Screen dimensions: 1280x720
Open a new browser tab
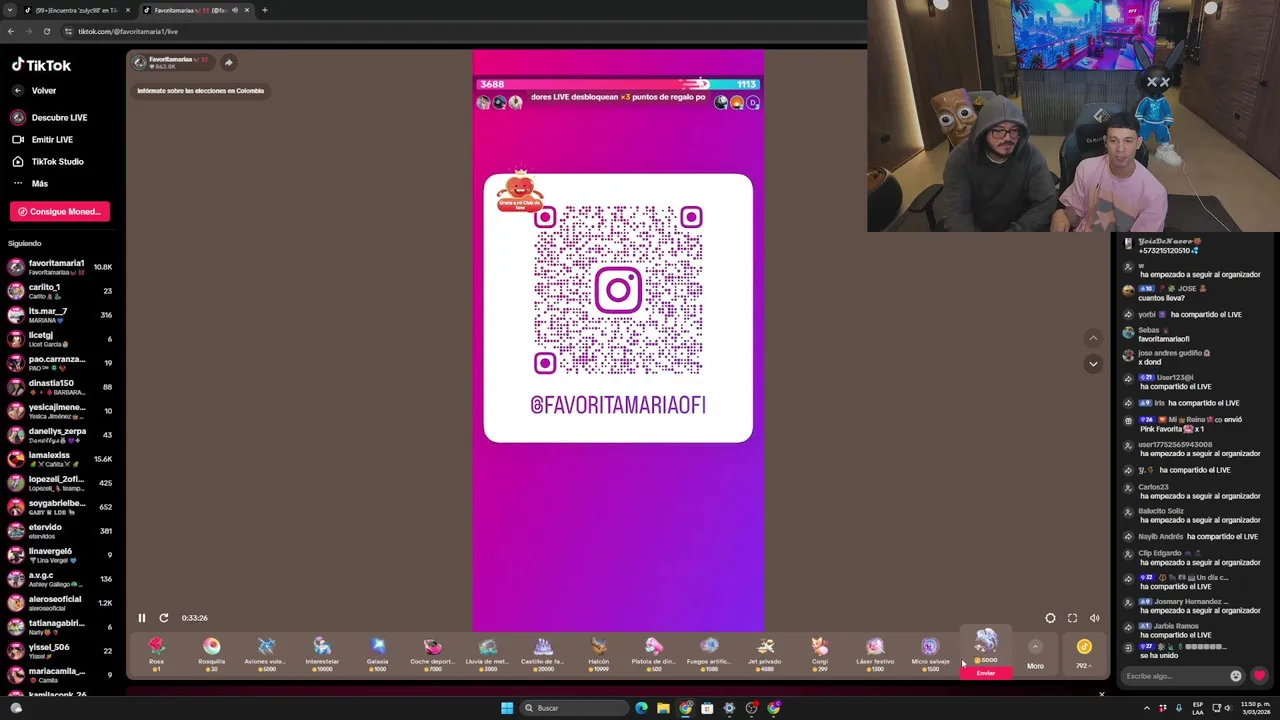[264, 10]
